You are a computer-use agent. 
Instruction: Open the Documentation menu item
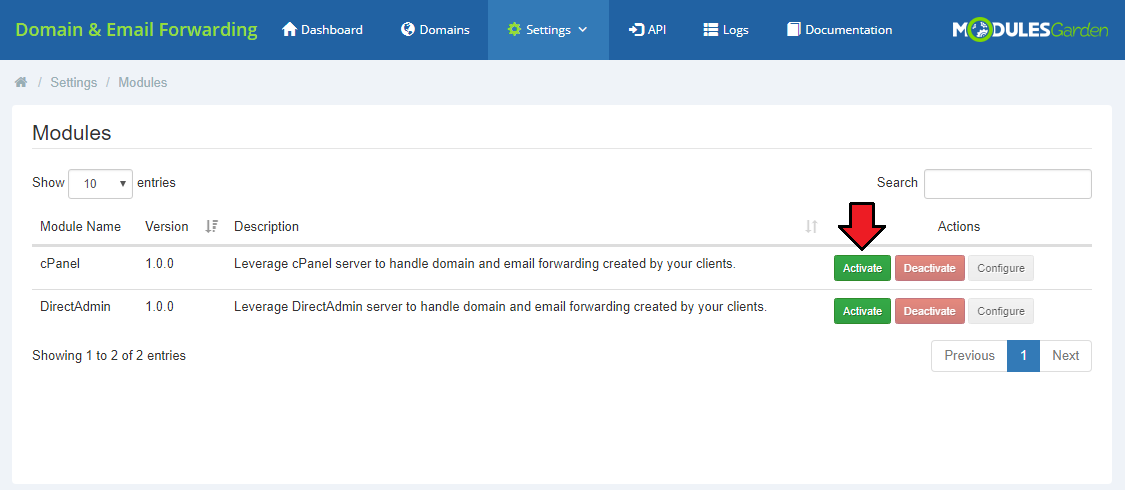[x=839, y=30]
